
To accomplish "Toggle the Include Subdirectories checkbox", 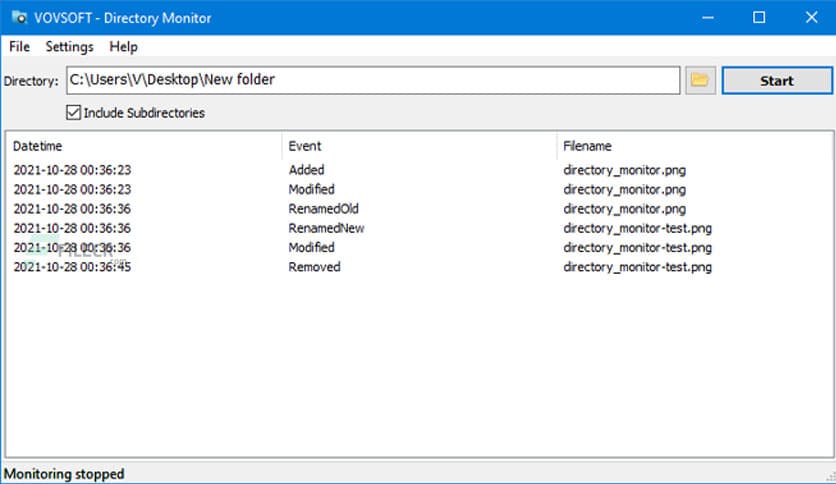I will pos(74,112).
